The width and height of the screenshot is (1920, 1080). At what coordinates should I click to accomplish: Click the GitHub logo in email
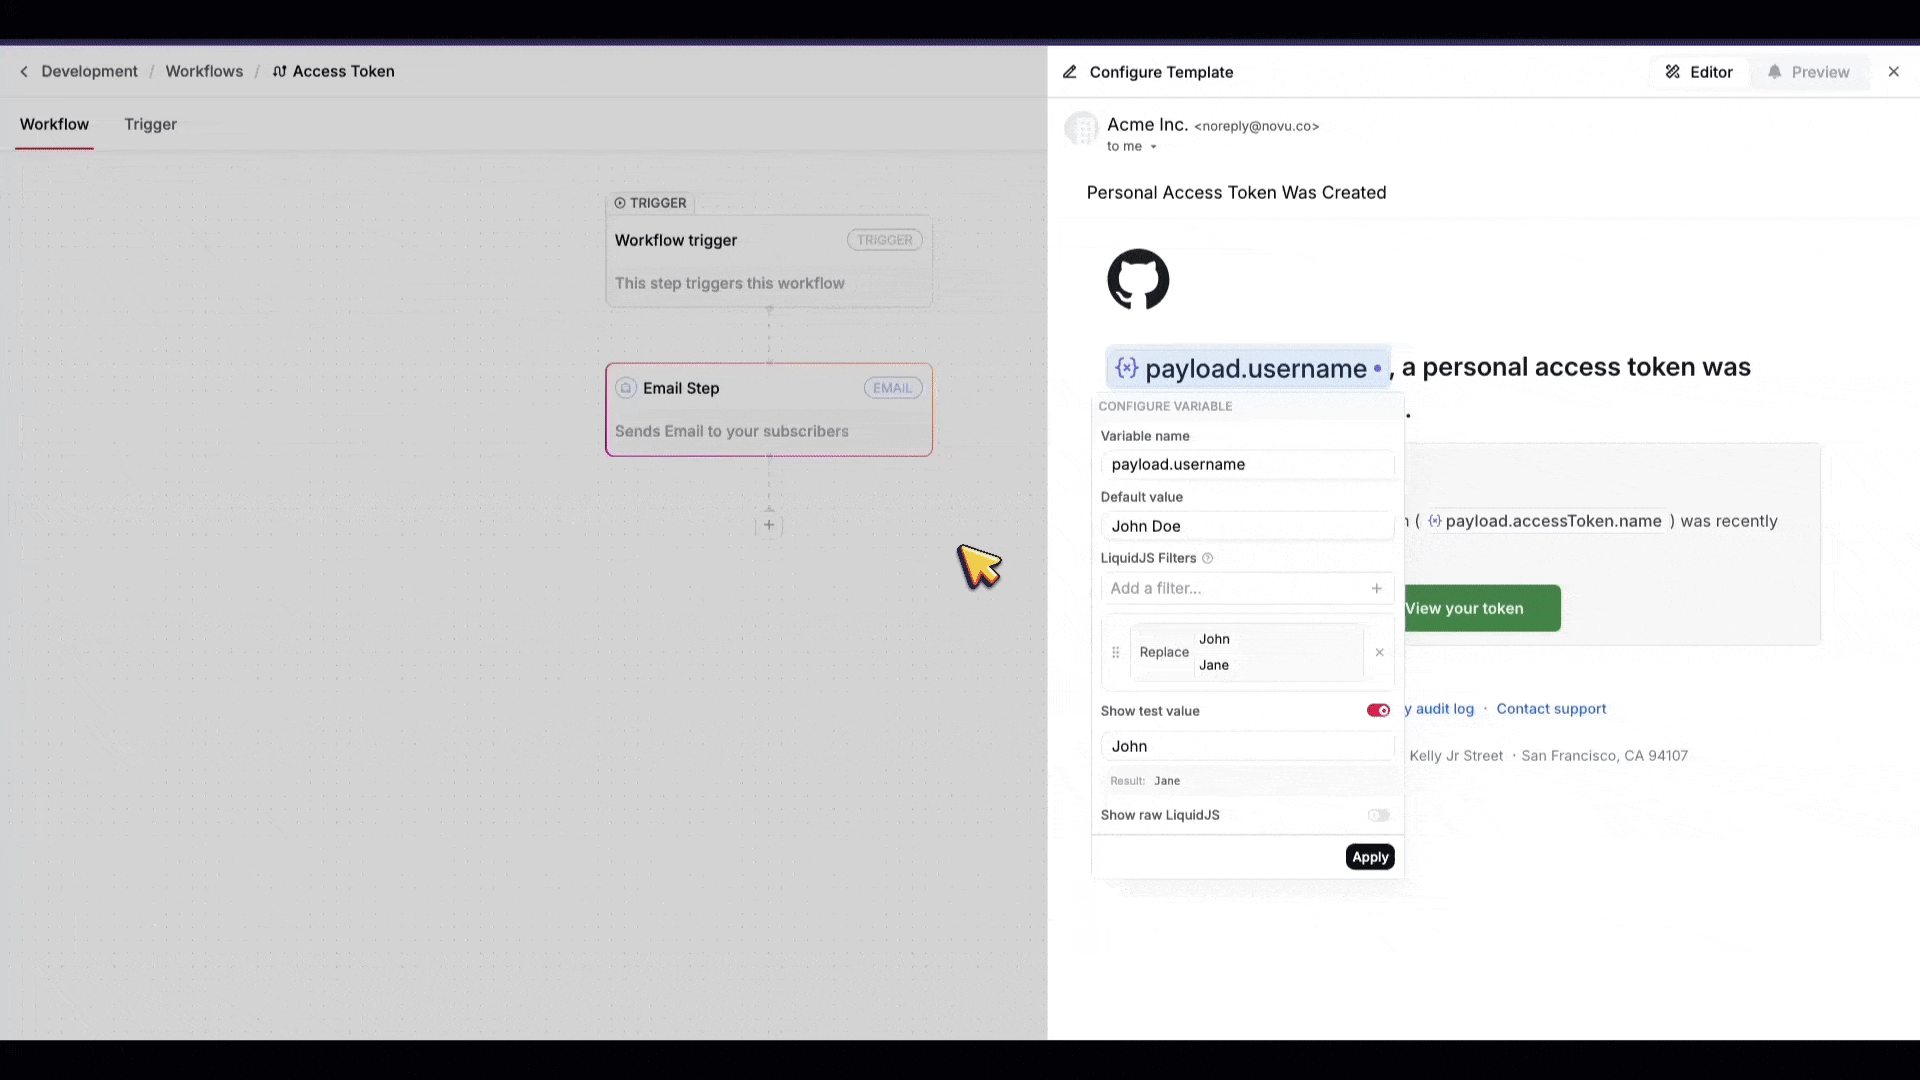[x=1138, y=279]
